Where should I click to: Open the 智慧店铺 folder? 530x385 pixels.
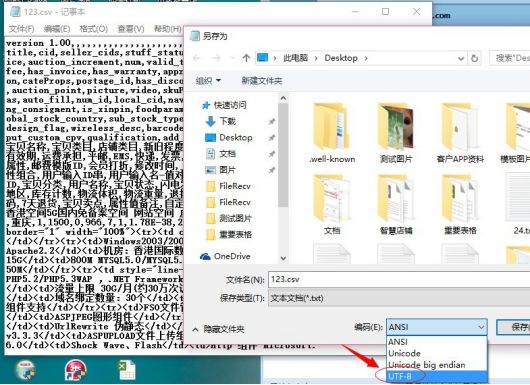click(x=396, y=204)
